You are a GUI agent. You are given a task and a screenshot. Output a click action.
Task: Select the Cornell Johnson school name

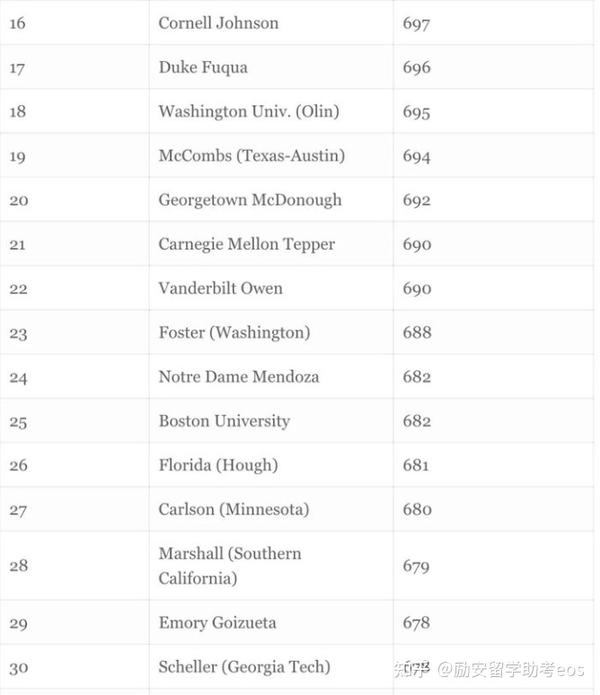tap(218, 23)
